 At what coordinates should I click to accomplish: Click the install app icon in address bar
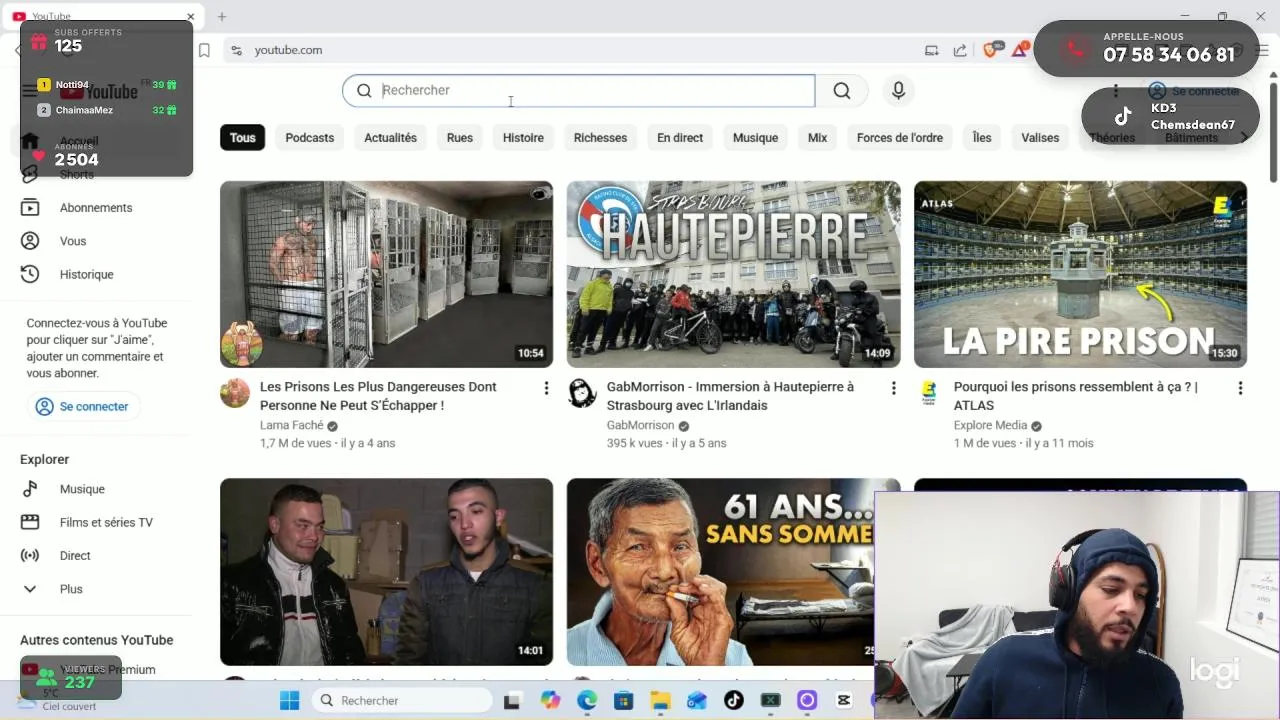(932, 50)
